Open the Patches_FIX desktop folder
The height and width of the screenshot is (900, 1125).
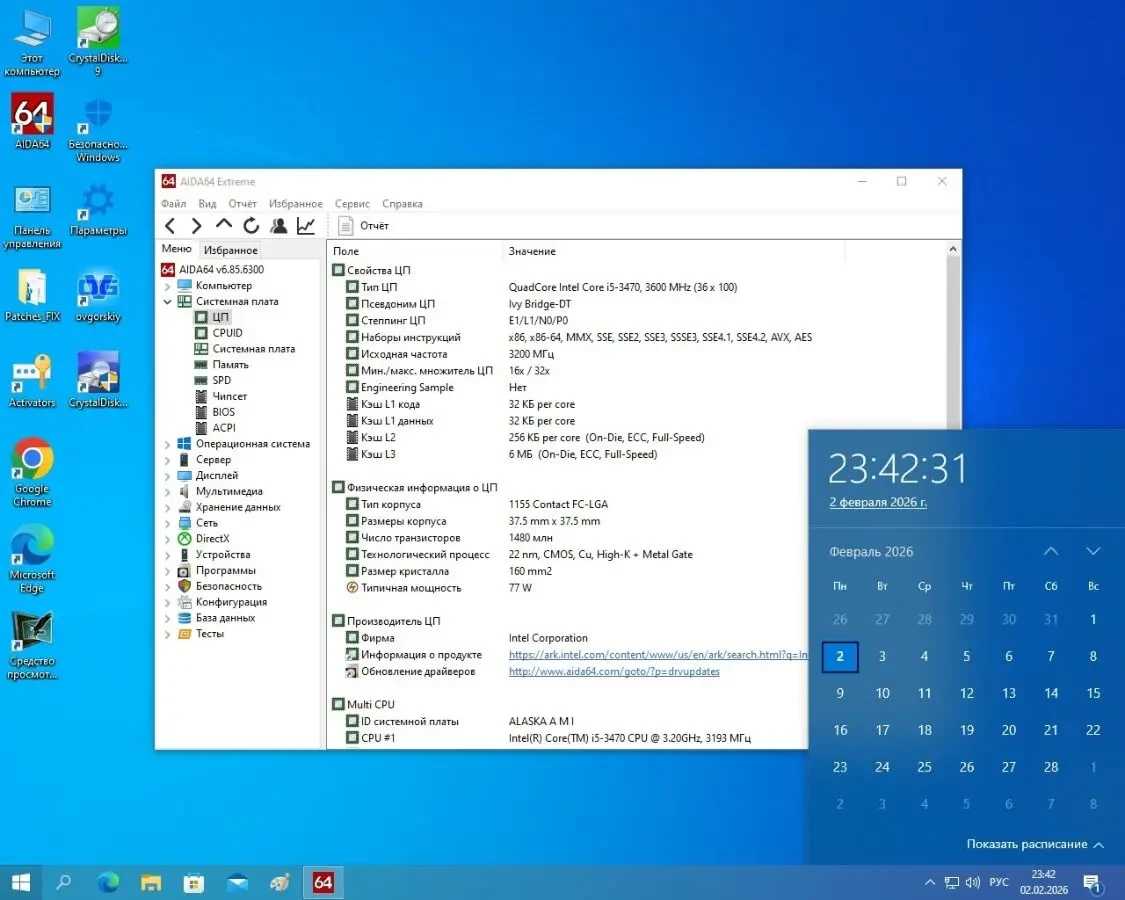pos(32,295)
